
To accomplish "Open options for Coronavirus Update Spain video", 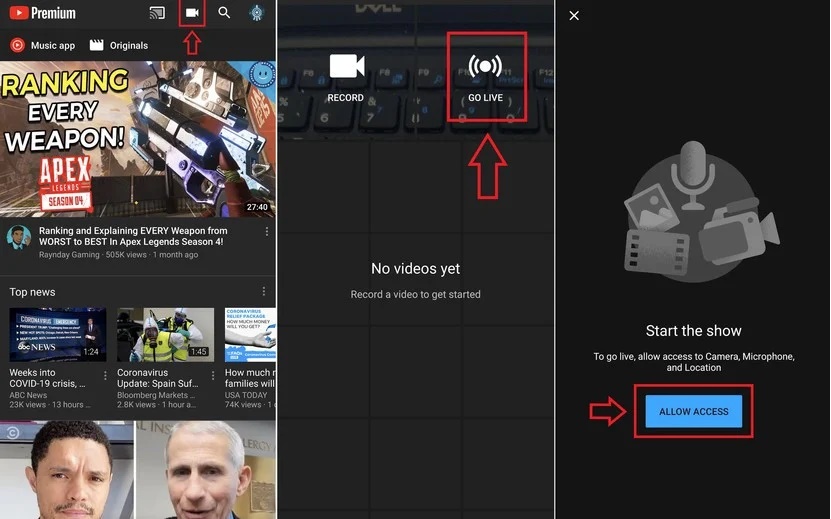I will pyautogui.click(x=213, y=375).
